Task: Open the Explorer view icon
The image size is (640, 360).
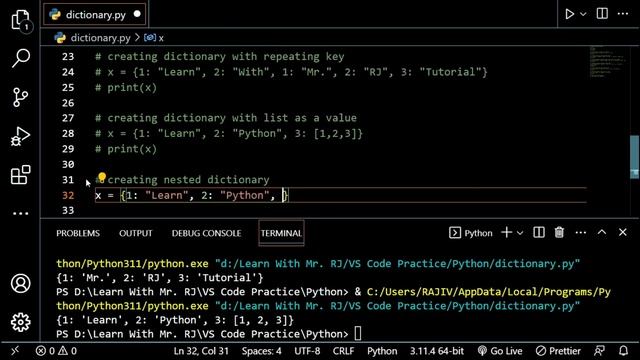Action: click(20, 20)
